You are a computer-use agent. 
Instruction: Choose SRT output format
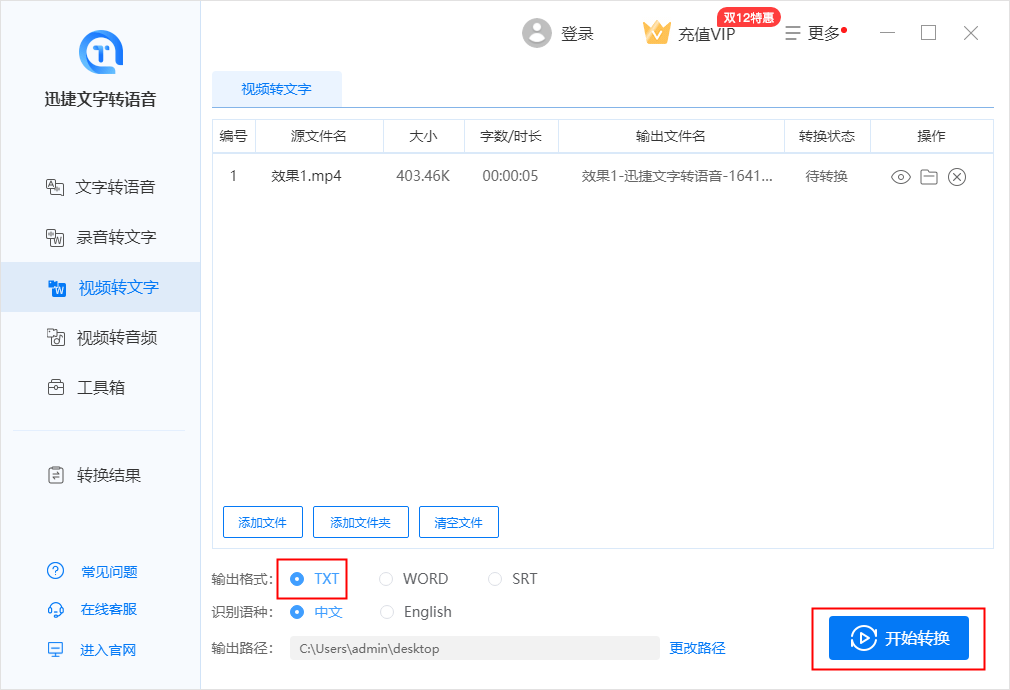495,579
